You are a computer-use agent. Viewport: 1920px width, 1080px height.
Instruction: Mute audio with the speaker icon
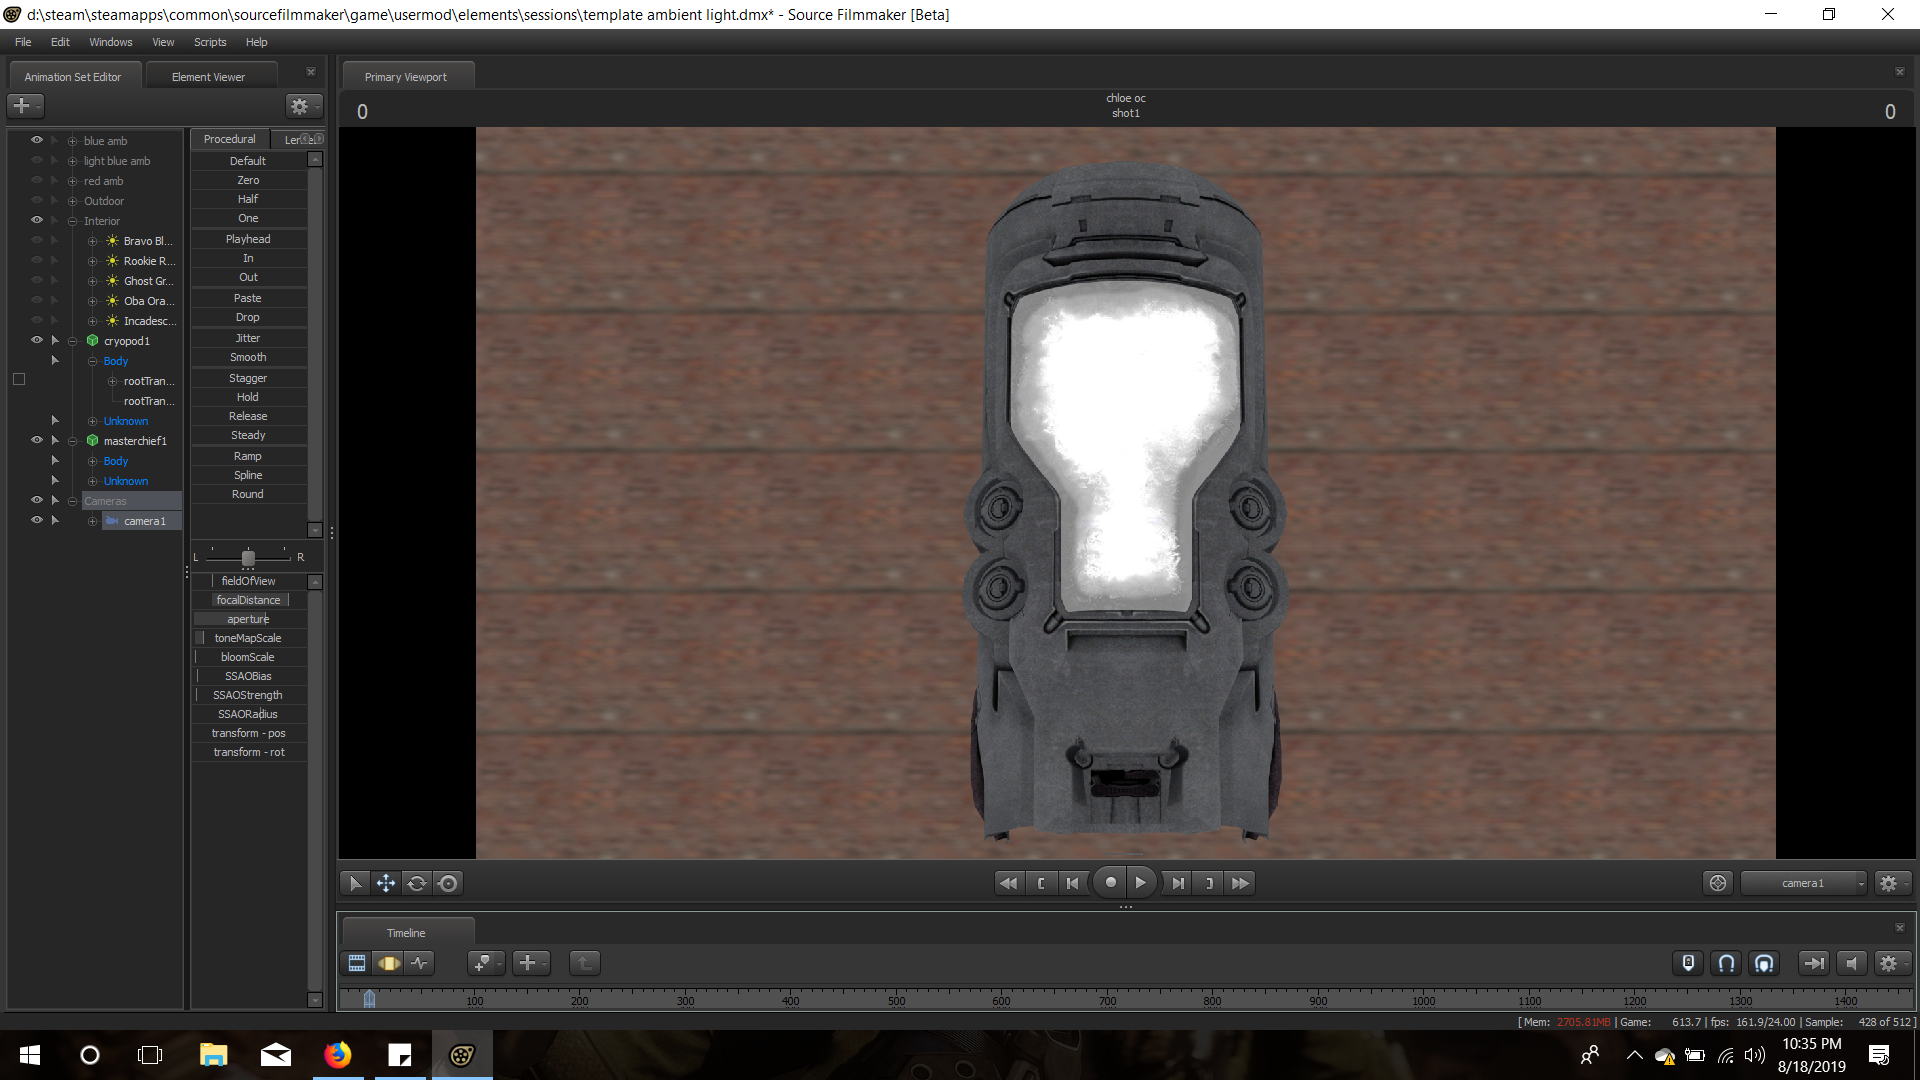coord(1852,963)
